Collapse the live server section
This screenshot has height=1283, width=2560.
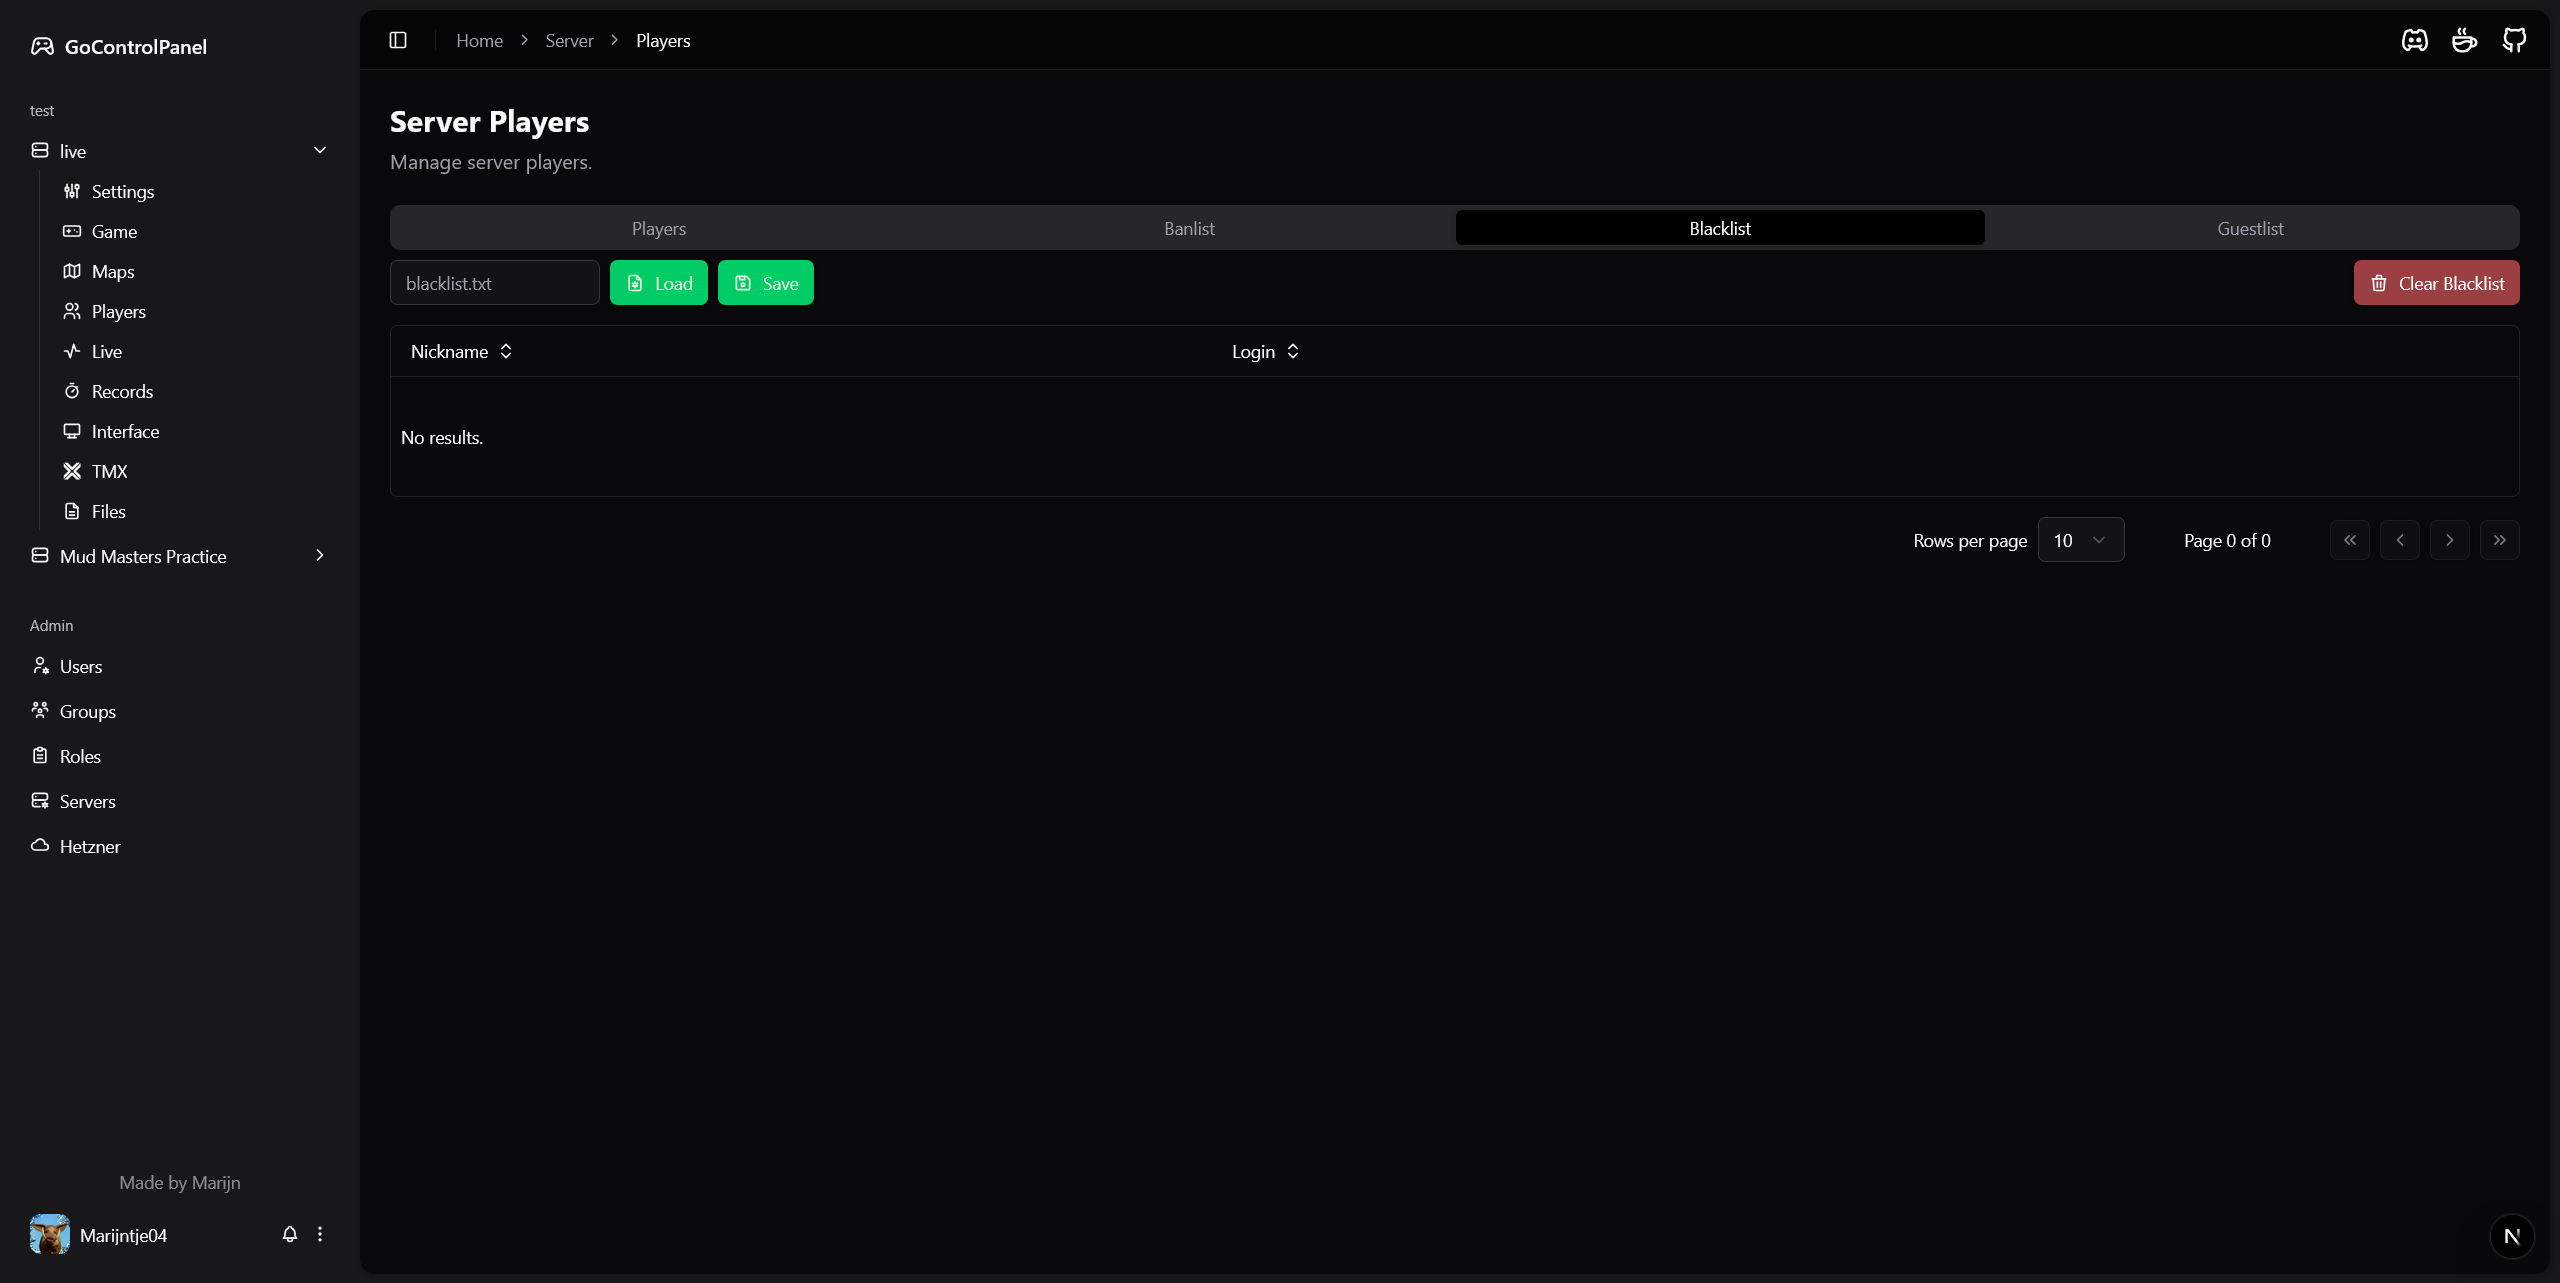tap(320, 151)
